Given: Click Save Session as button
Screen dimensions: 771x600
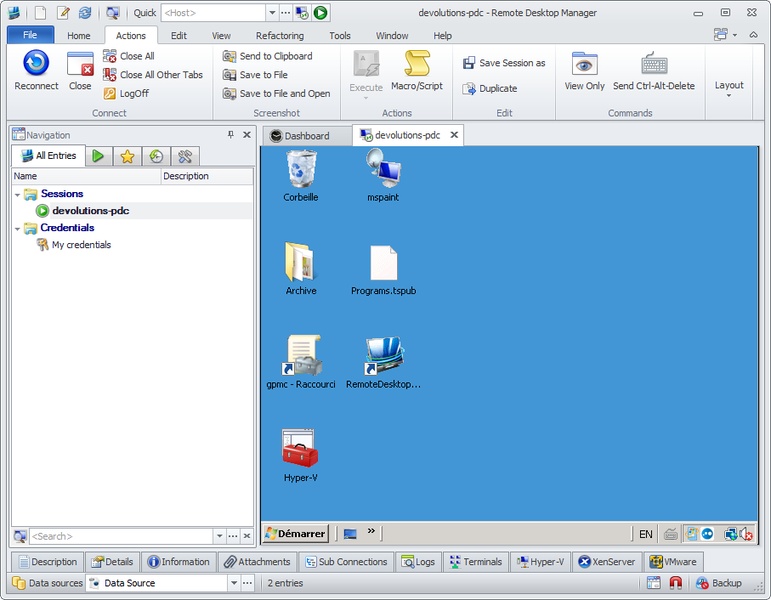Looking at the screenshot, I should (x=504, y=63).
